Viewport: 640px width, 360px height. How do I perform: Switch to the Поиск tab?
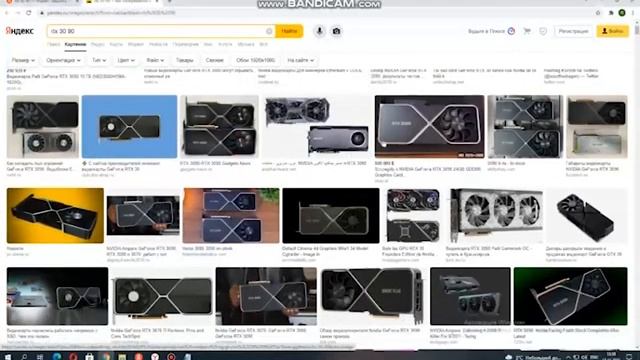coord(53,44)
